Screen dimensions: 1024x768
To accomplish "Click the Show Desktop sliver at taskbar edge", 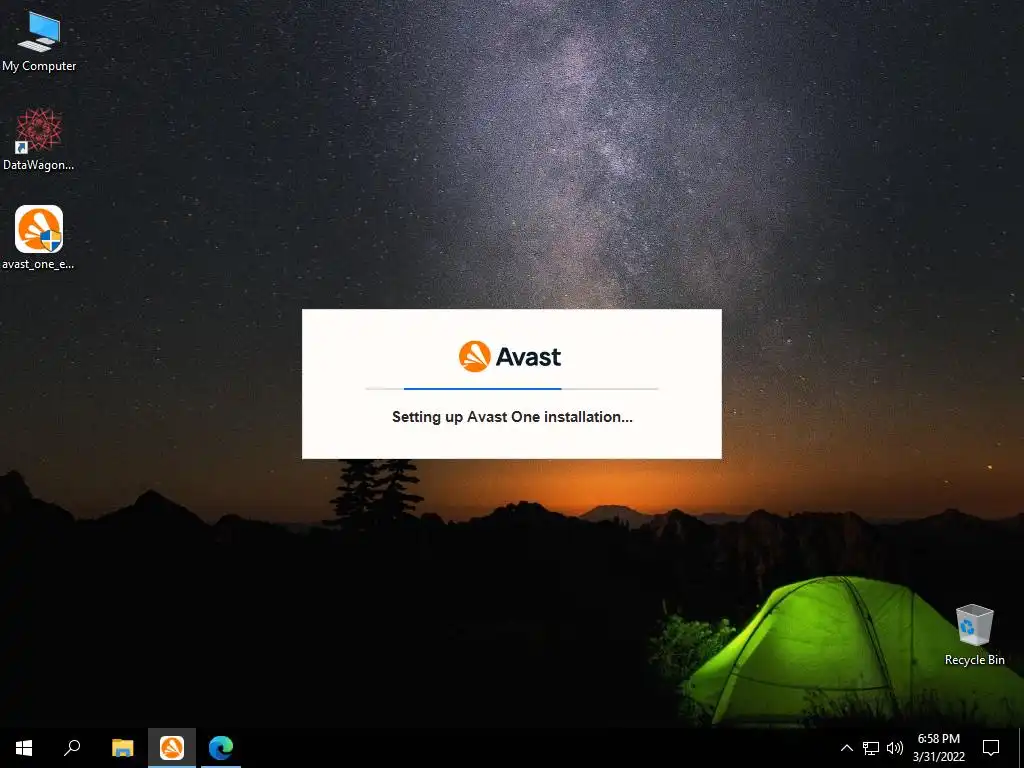I will [1021, 748].
